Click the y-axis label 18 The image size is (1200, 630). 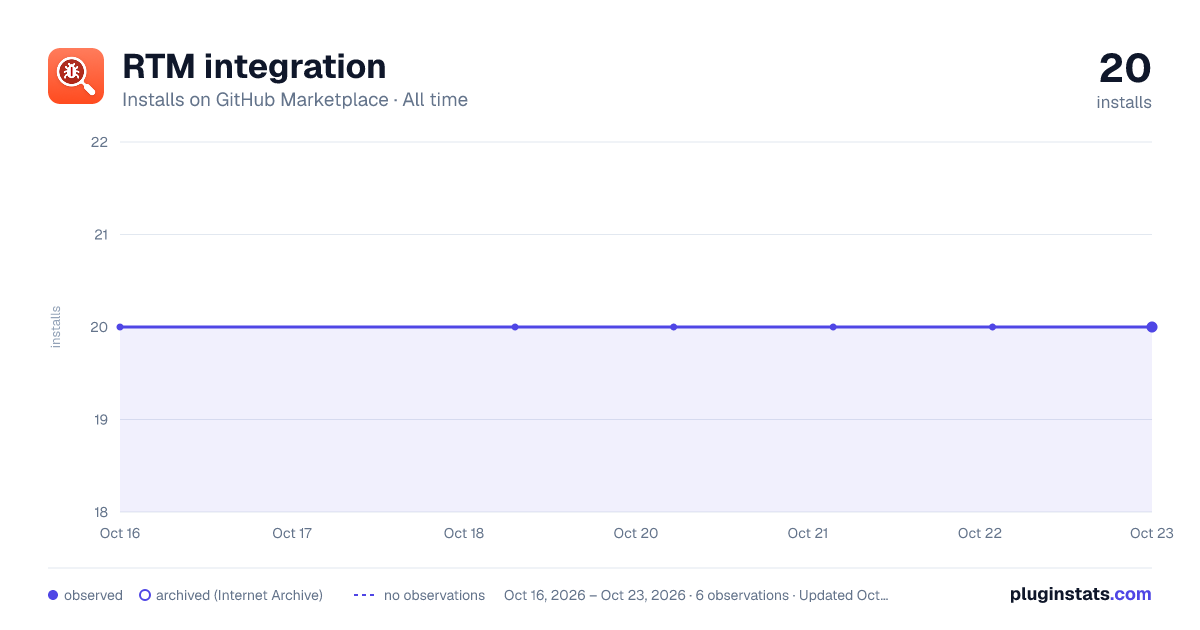[x=100, y=512]
